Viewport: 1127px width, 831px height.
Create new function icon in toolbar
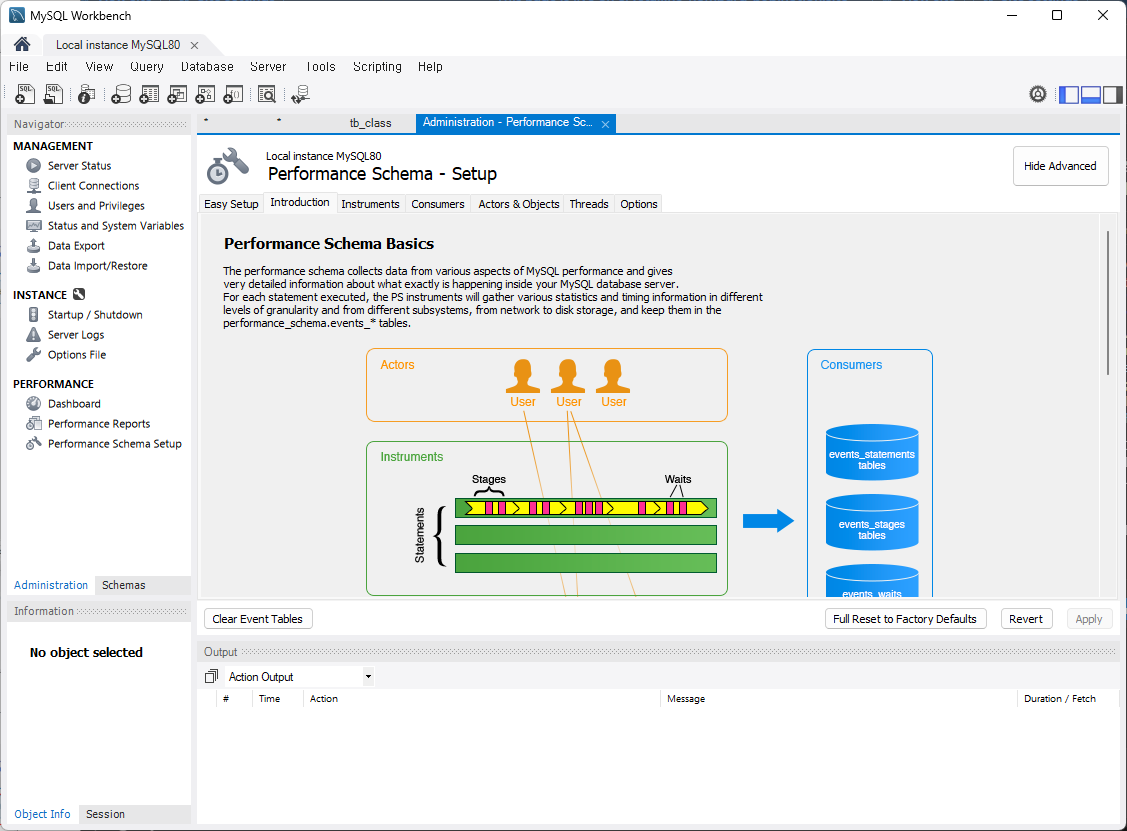pos(233,94)
